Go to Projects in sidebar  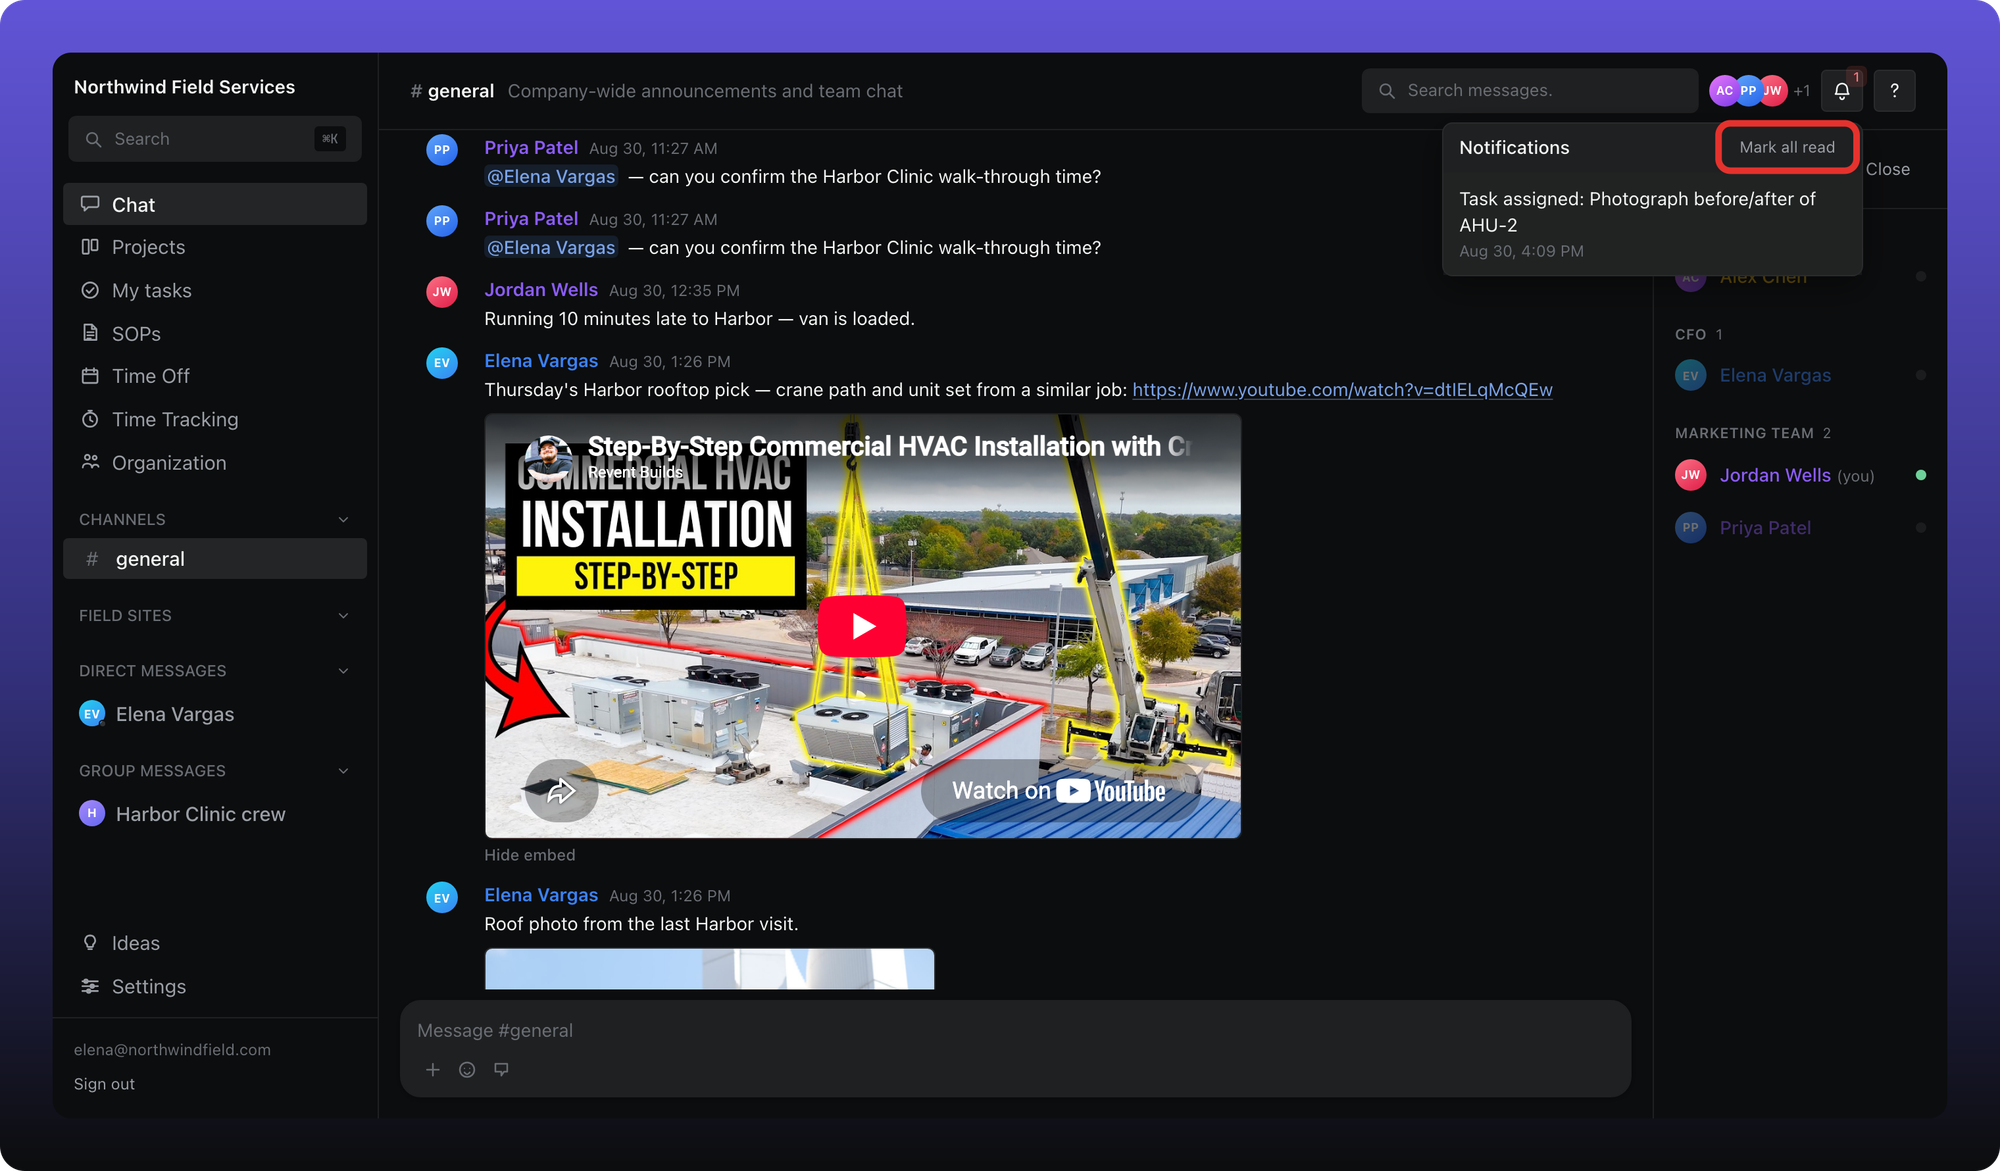click(215, 247)
